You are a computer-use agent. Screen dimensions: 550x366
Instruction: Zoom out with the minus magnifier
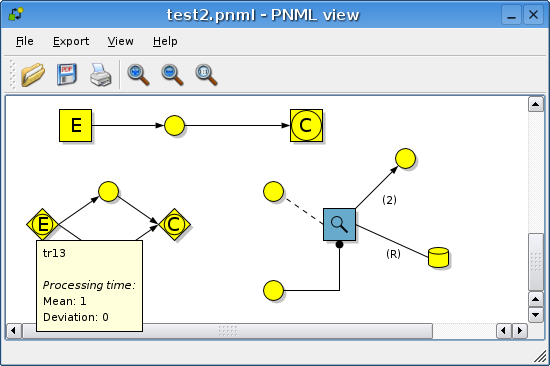click(172, 75)
